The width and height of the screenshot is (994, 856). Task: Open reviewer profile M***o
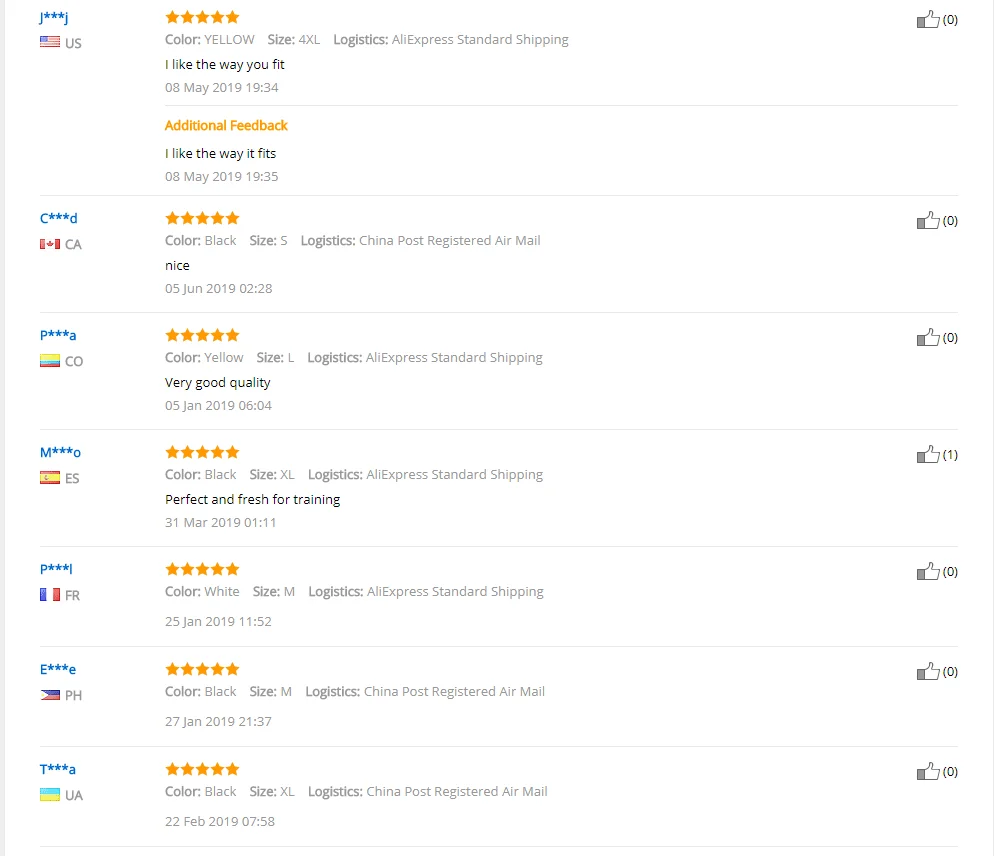(x=60, y=452)
